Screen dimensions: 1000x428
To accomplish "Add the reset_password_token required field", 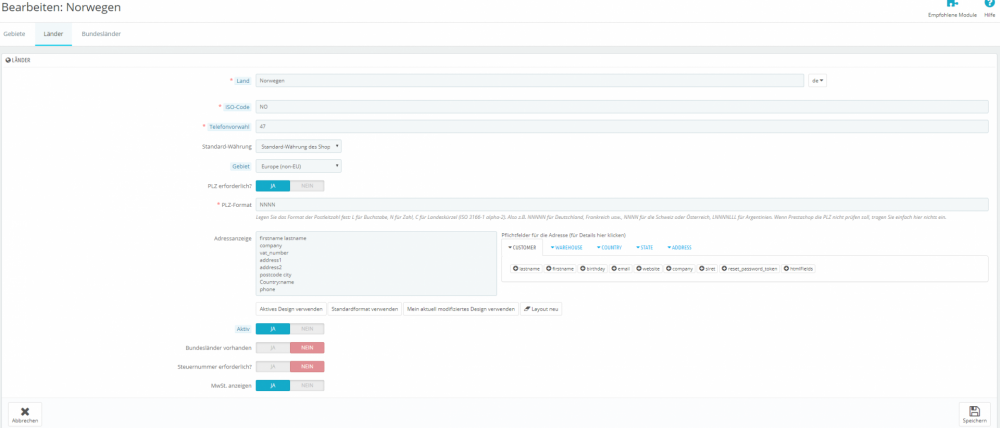I will pyautogui.click(x=750, y=269).
